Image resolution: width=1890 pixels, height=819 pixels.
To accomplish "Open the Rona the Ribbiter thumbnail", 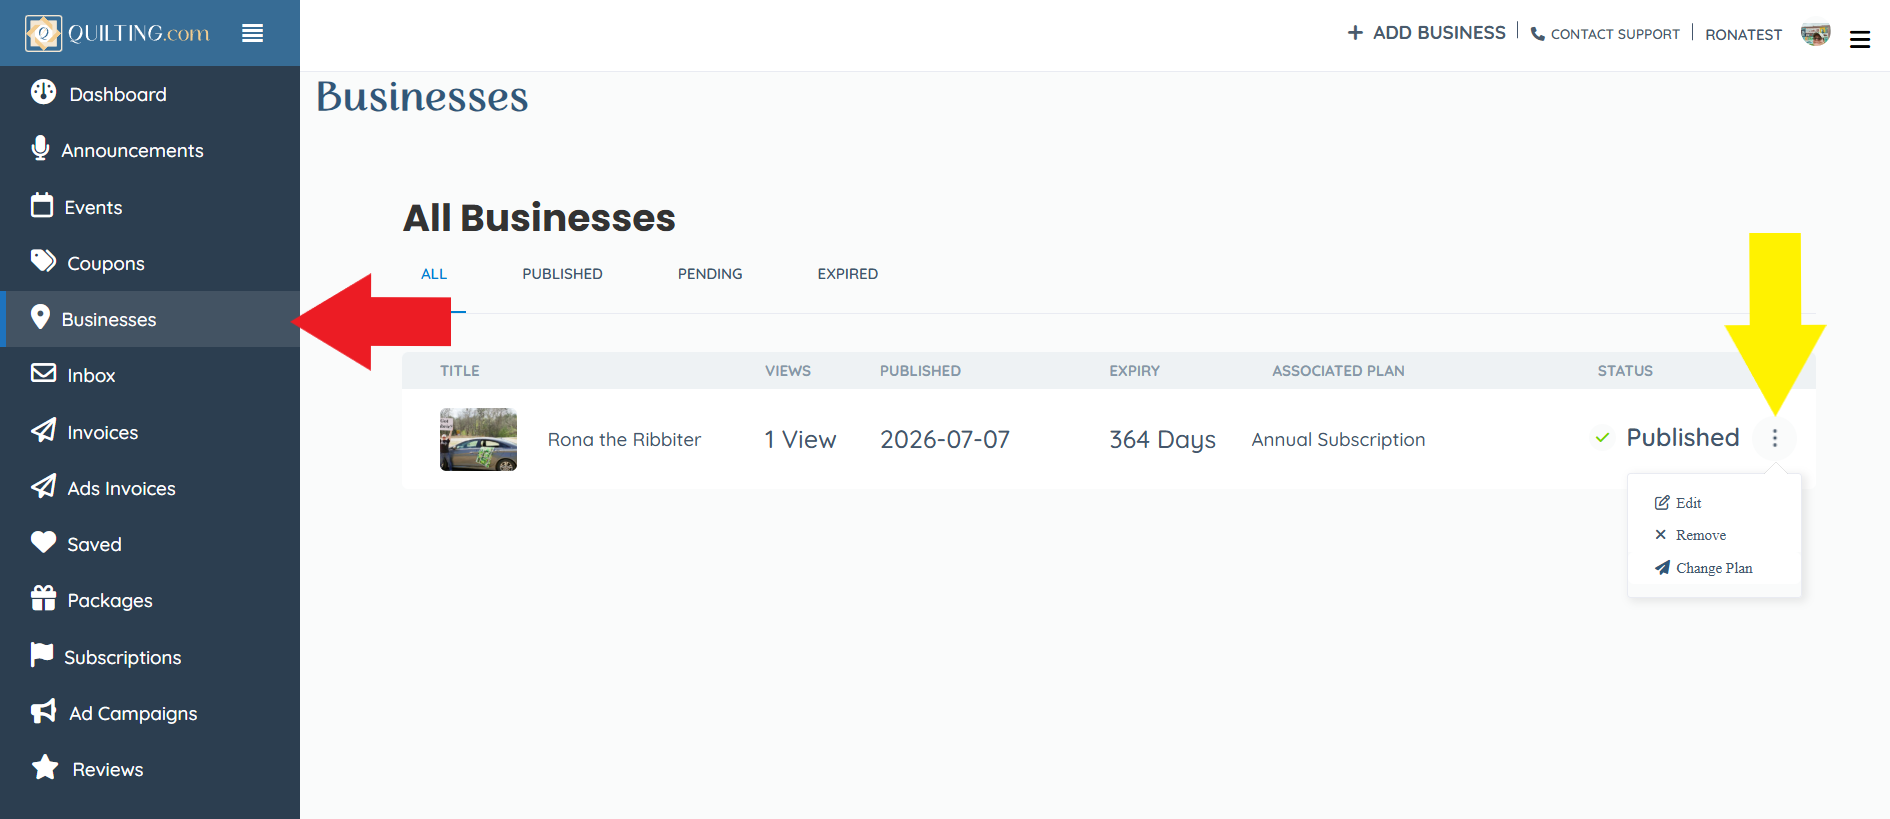I will click(478, 439).
